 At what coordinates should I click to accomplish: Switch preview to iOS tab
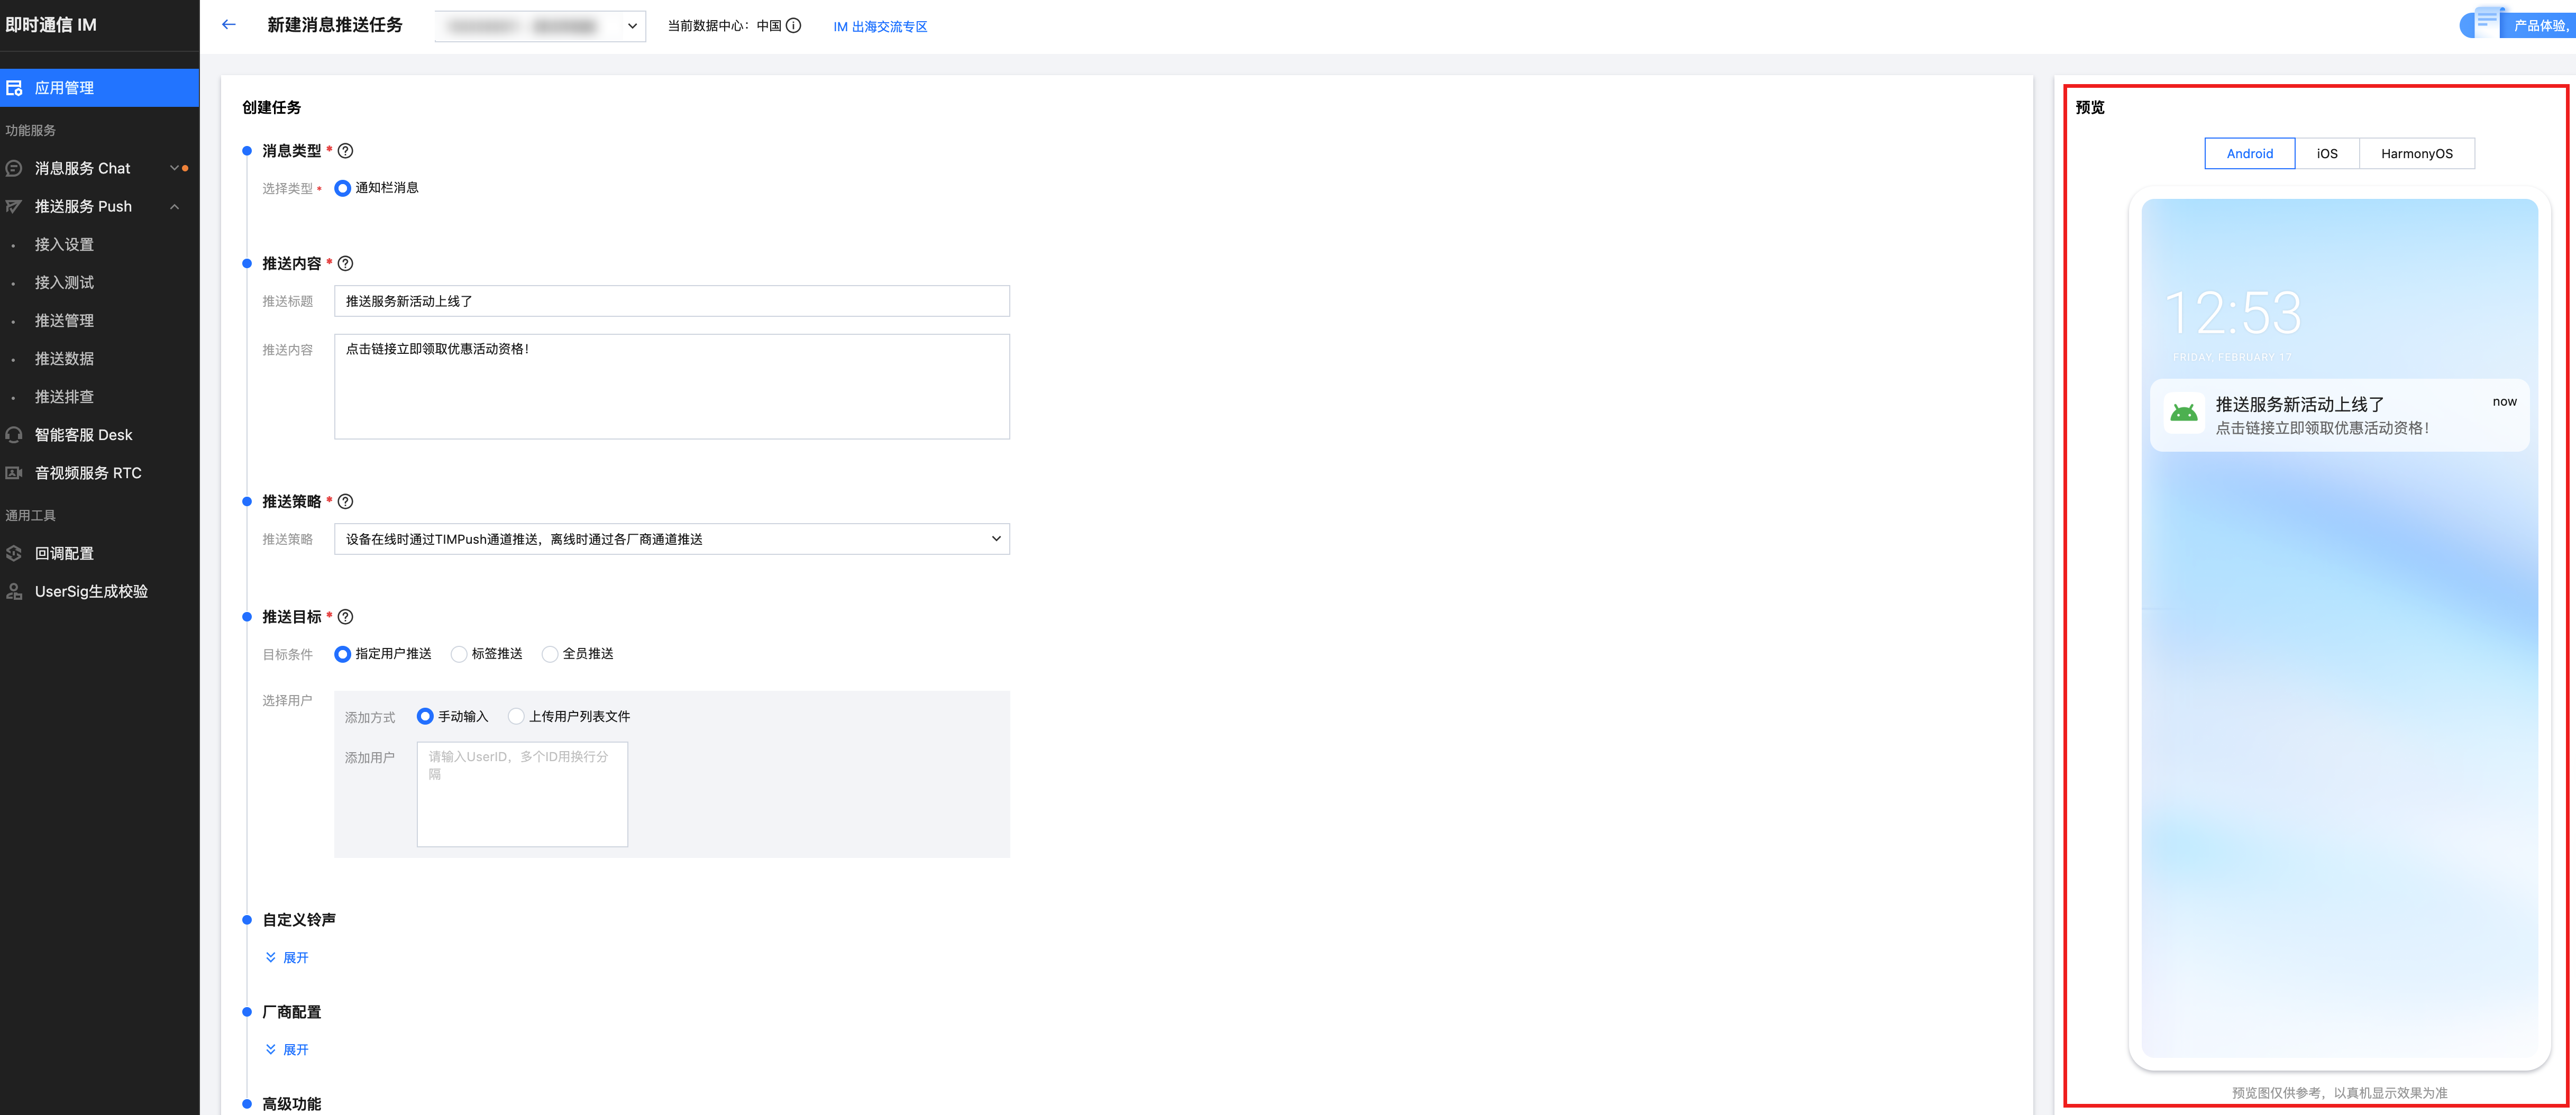click(x=2326, y=154)
